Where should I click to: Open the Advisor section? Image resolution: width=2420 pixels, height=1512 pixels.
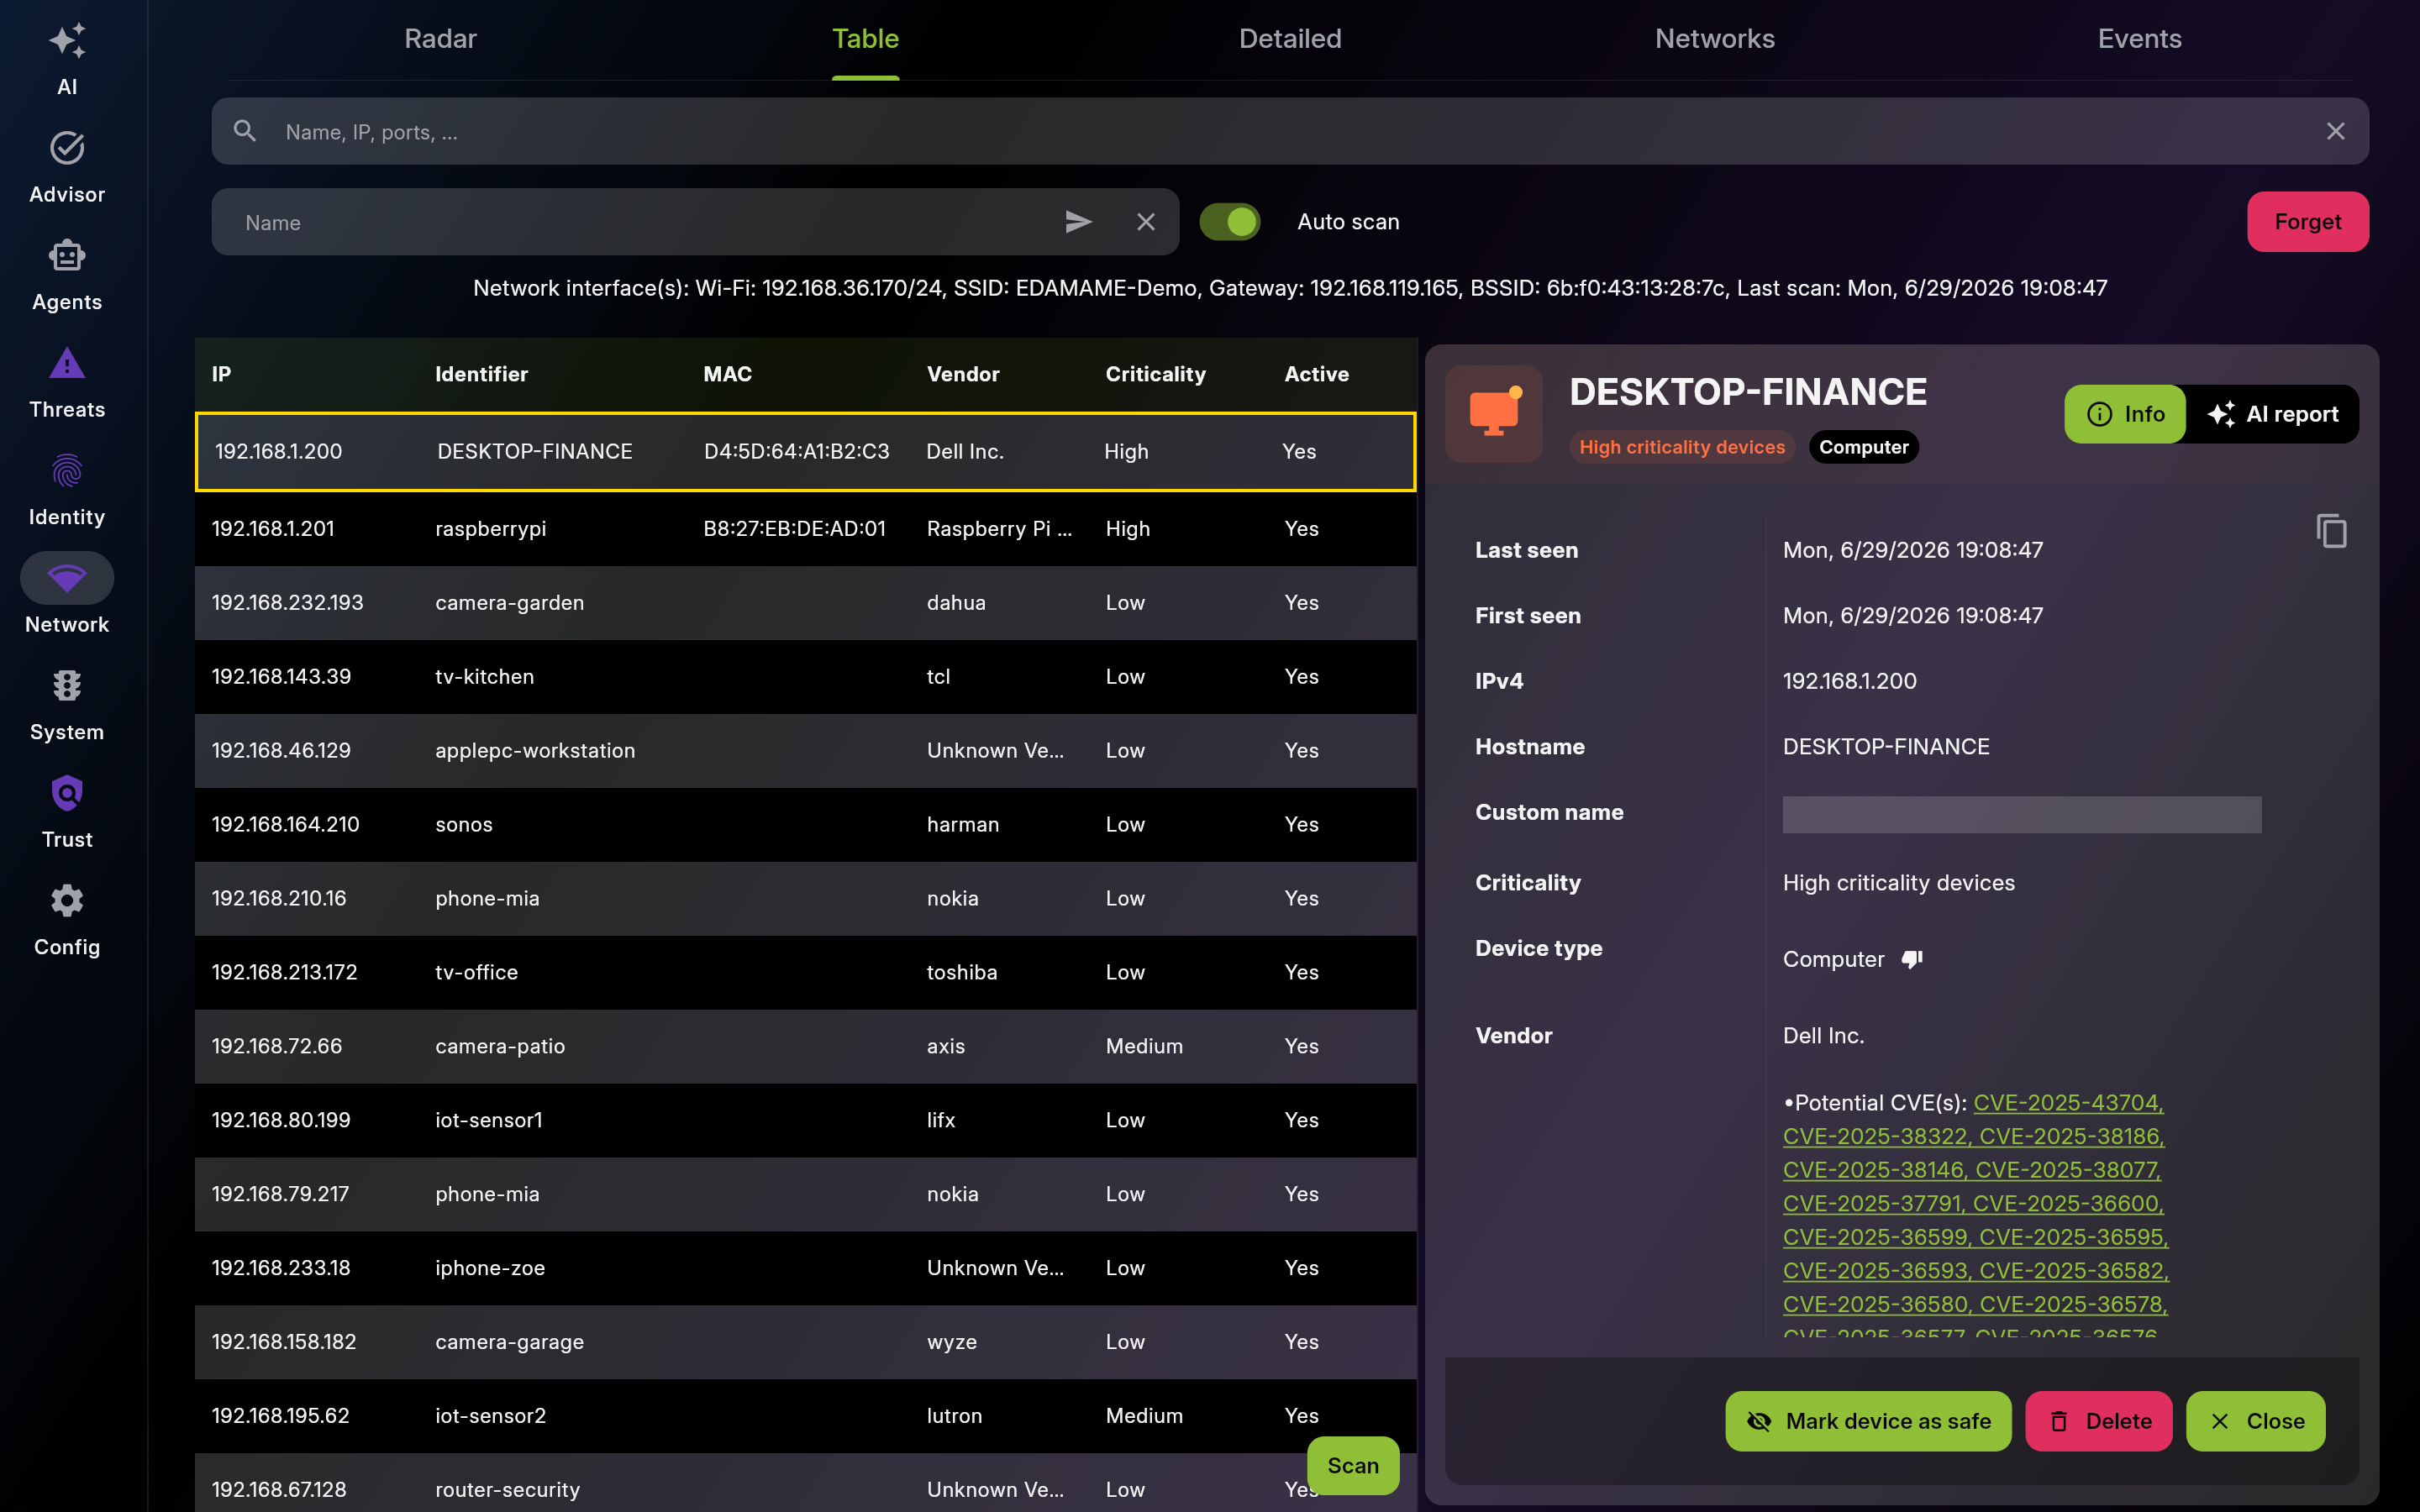click(x=67, y=167)
